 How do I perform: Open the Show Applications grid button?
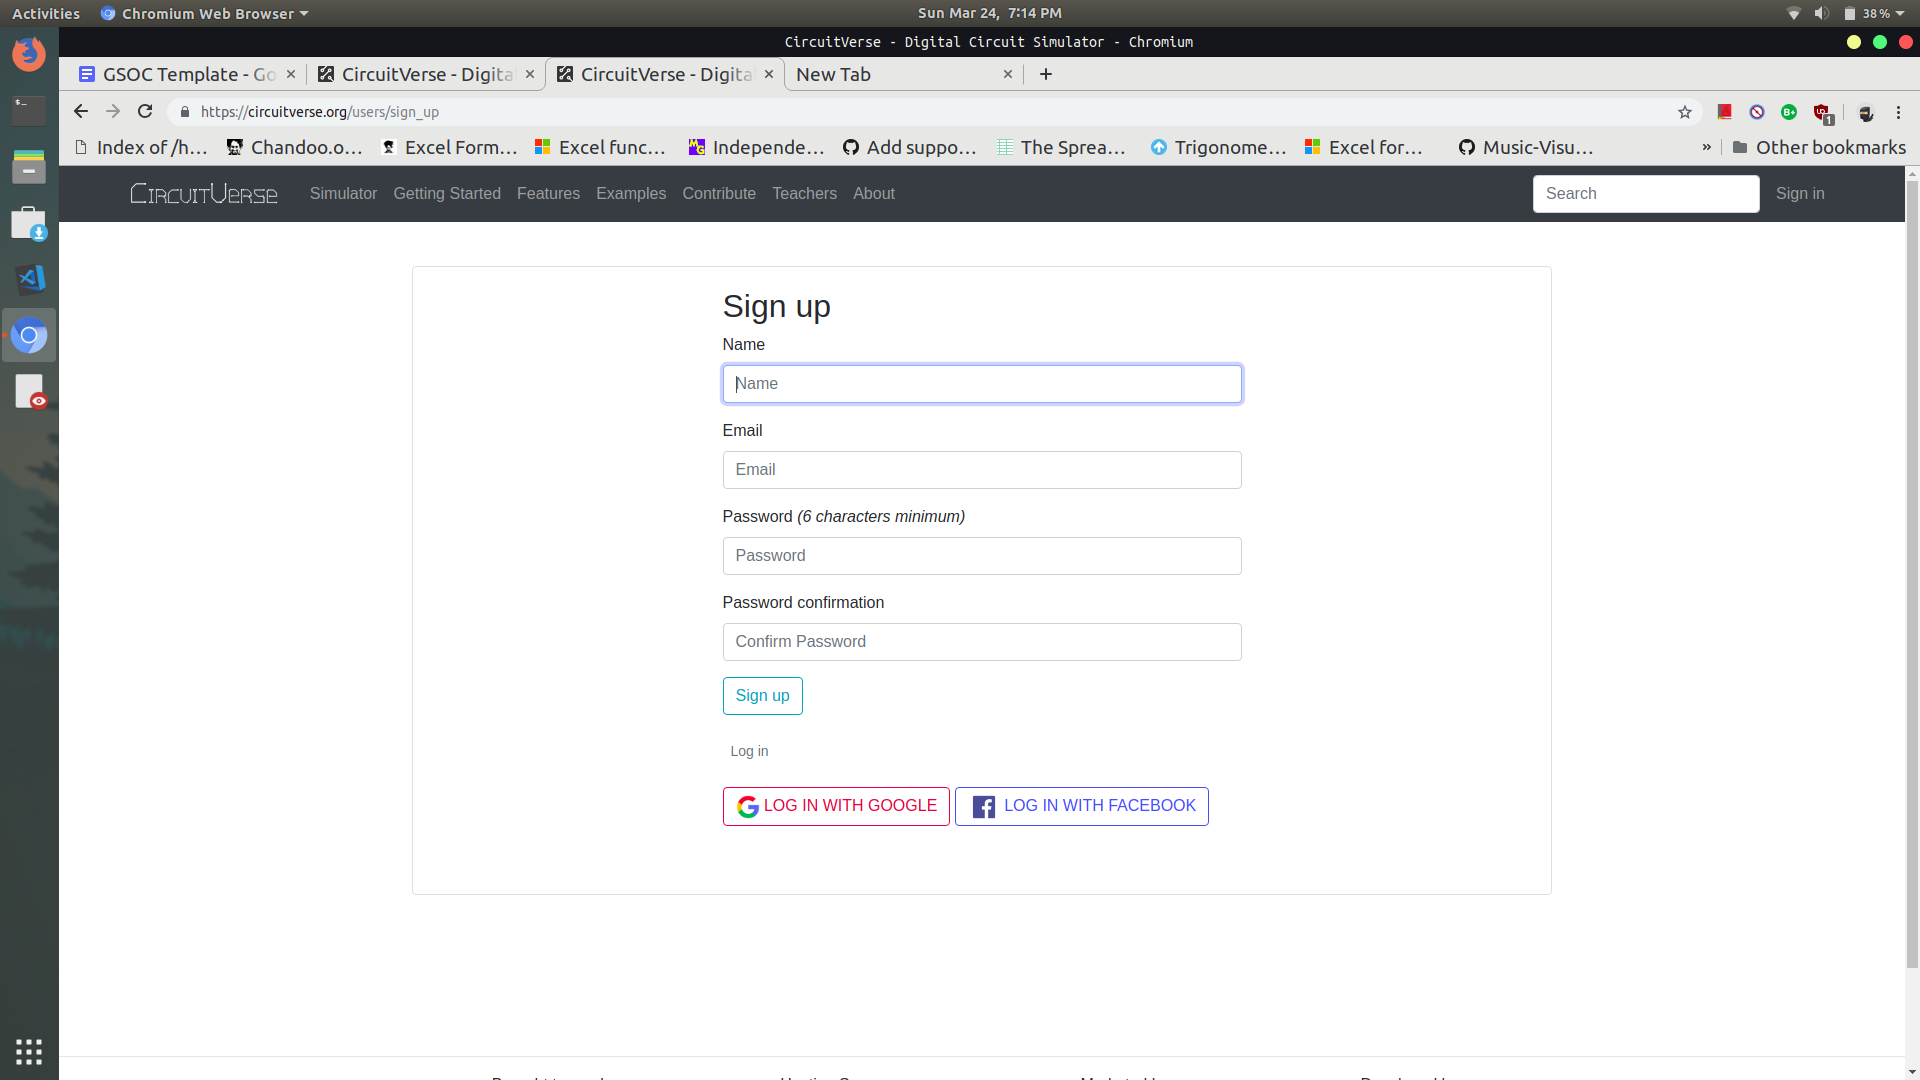(28, 1051)
